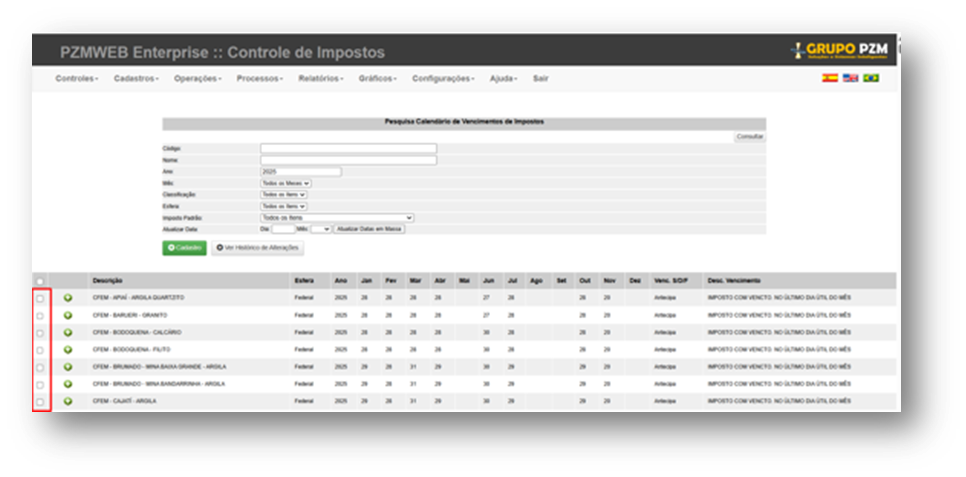Screen dimensions: 966x477
Task: Tick the checkbox for BODOQUENA - FILITO row
Action: click(x=40, y=350)
